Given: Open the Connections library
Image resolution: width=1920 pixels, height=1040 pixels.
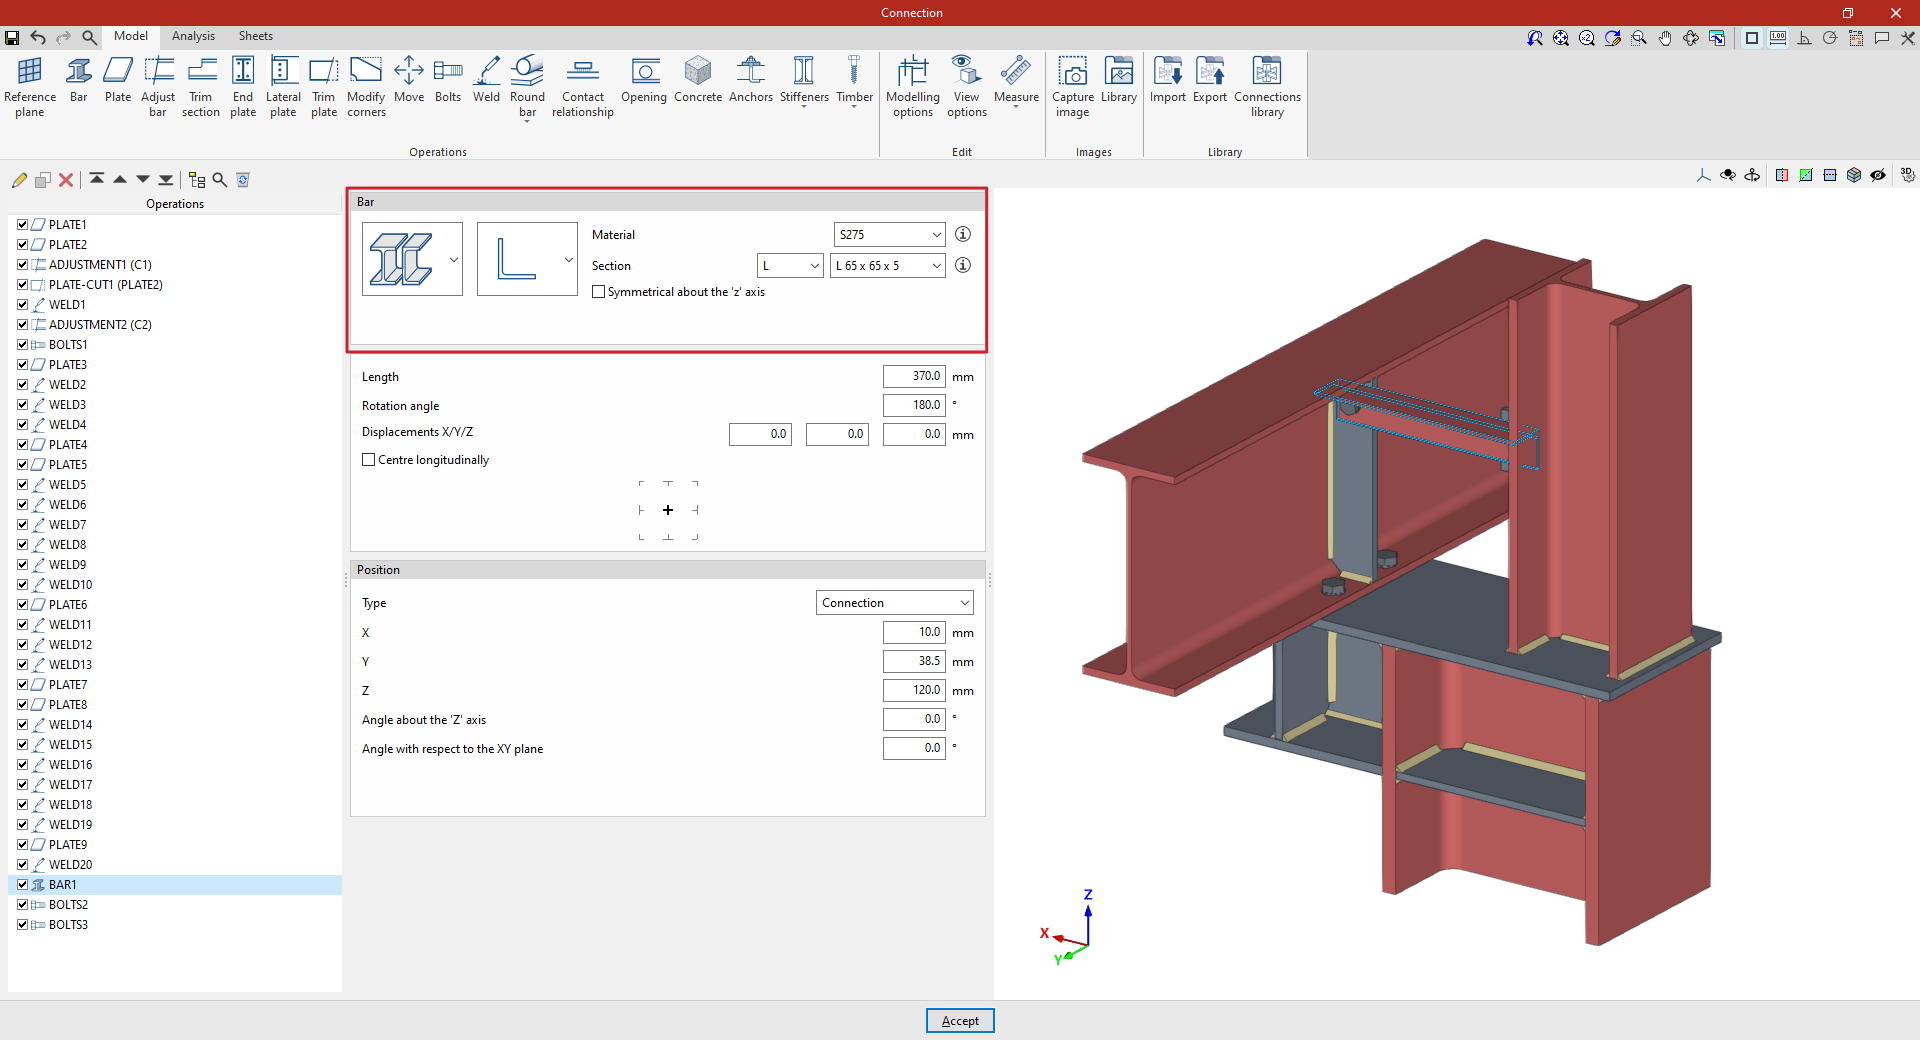Looking at the screenshot, I should [x=1266, y=85].
